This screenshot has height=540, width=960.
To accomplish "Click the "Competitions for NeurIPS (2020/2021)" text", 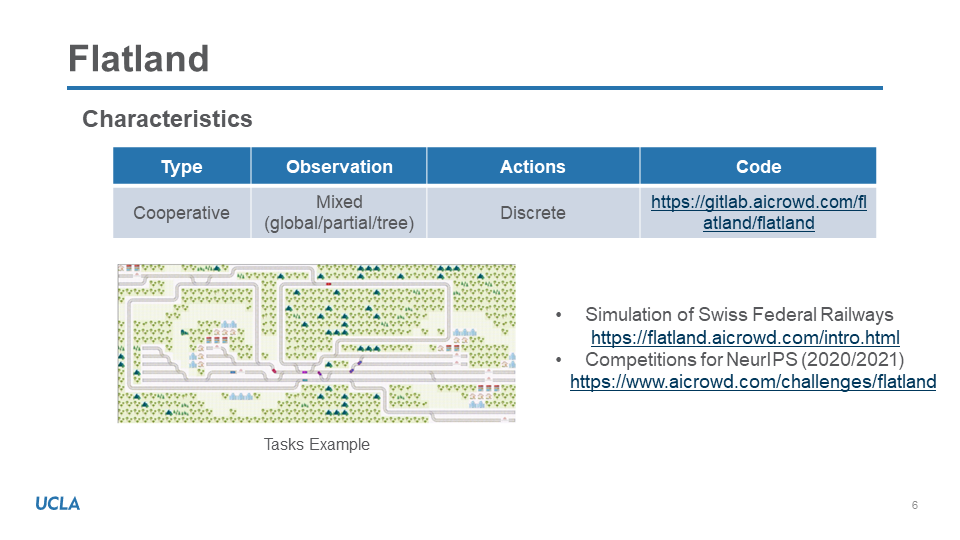I will [x=744, y=359].
